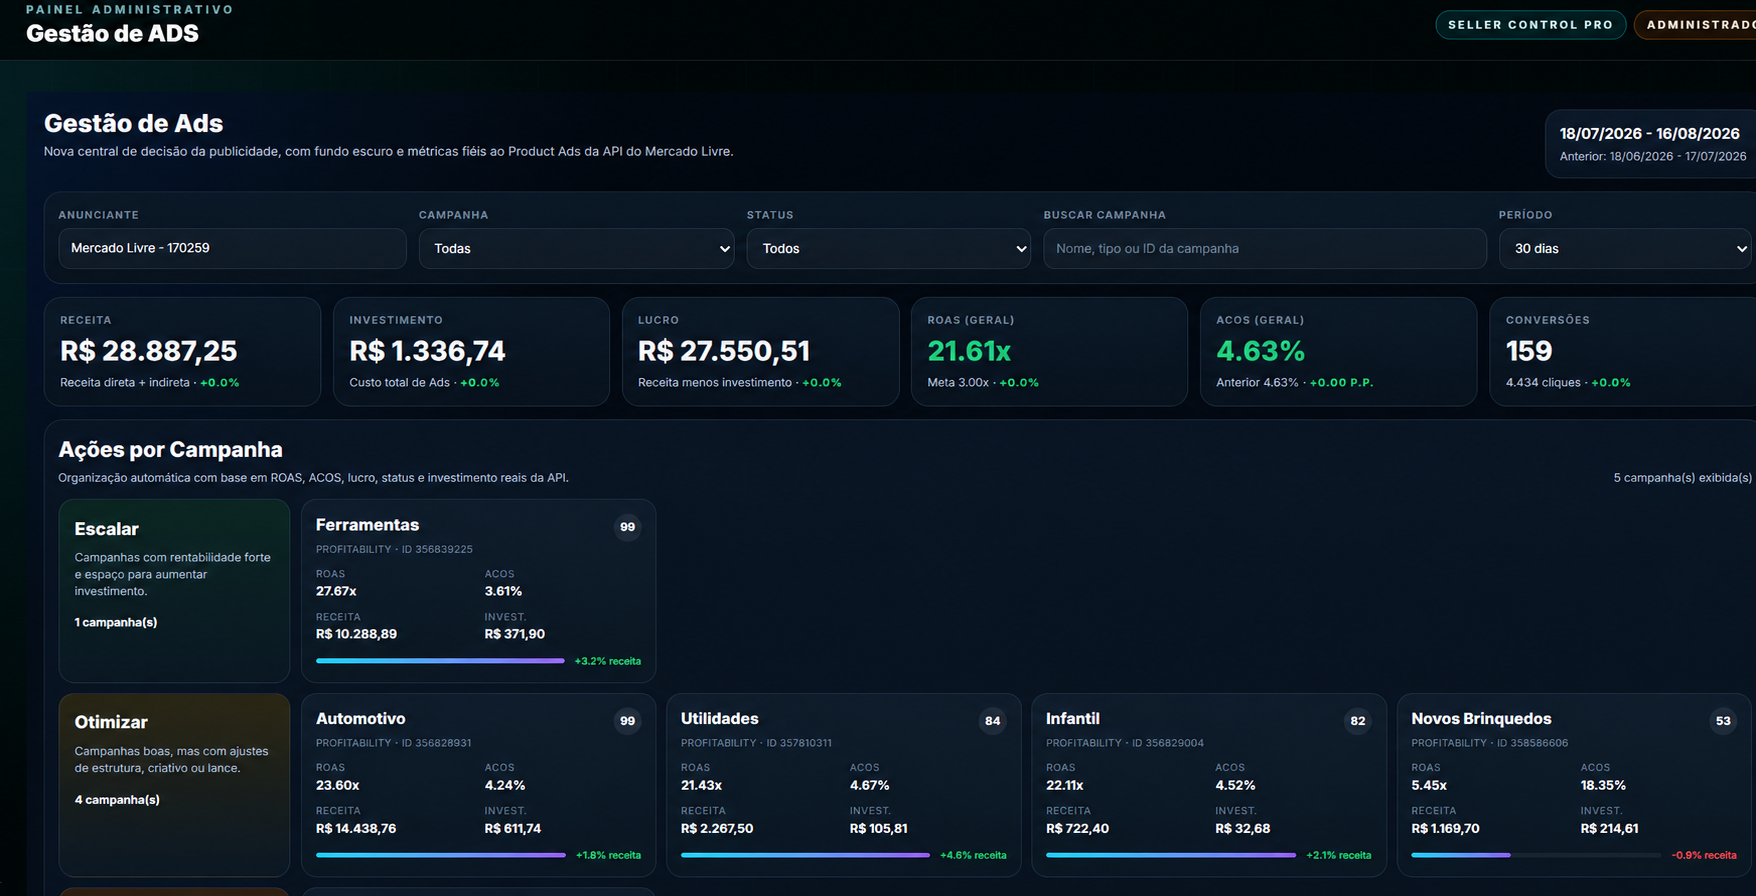Click the 4 campanha(s) count under Otimizar
The height and width of the screenshot is (896, 1756).
click(117, 800)
